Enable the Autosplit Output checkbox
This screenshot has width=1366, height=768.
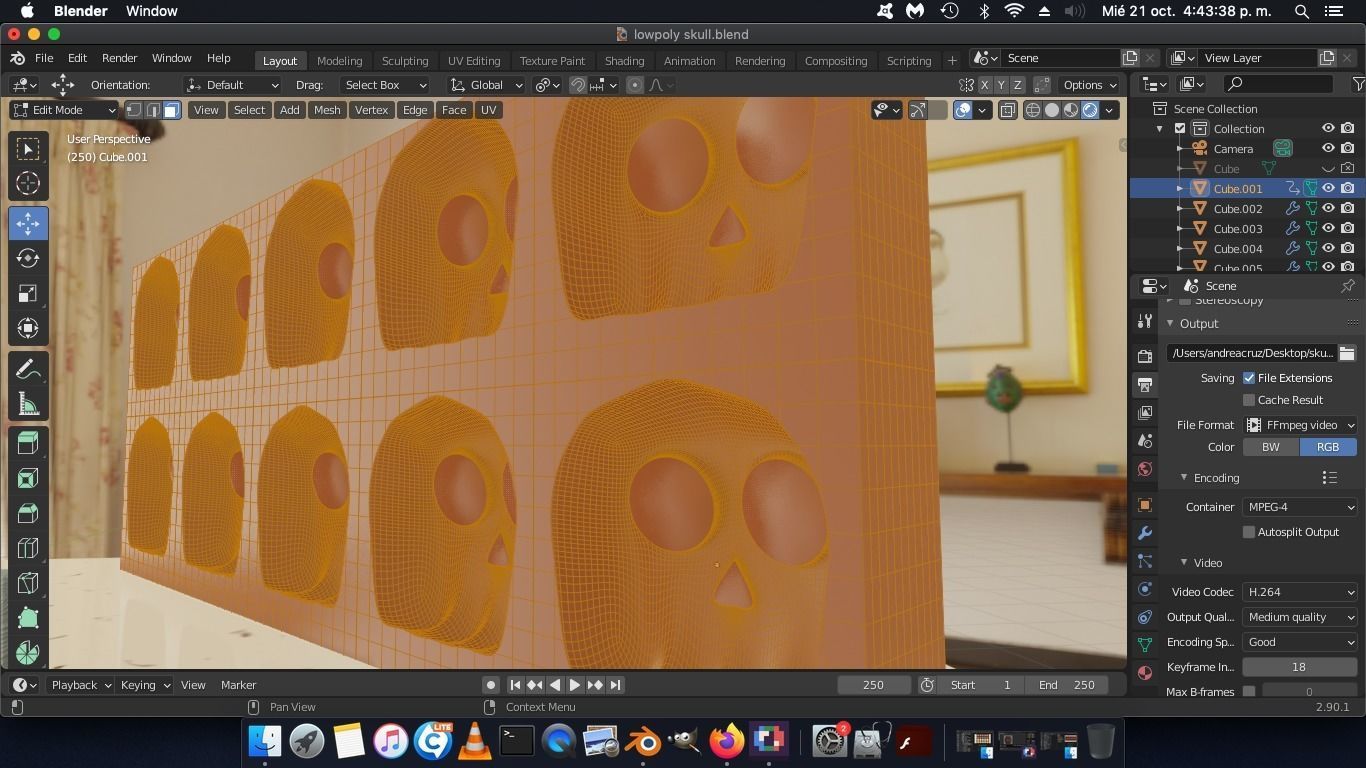(x=1249, y=532)
